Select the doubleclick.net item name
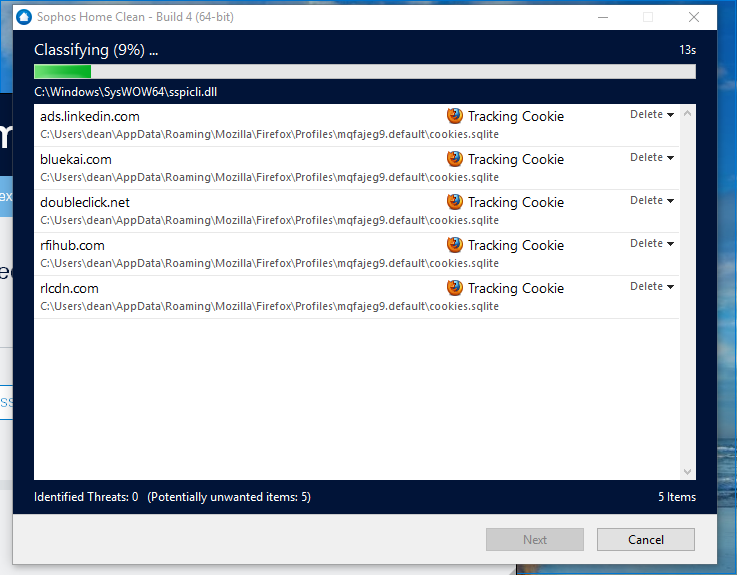 (85, 202)
